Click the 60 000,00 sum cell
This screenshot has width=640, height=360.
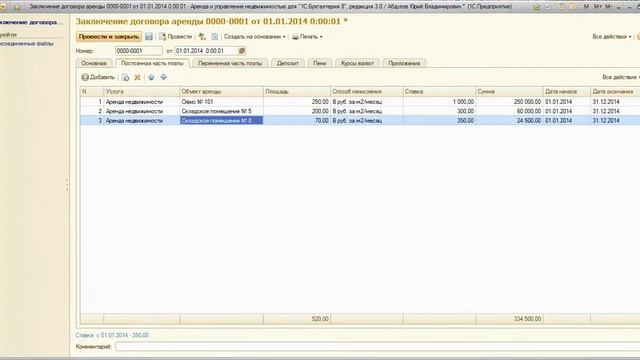(509, 111)
